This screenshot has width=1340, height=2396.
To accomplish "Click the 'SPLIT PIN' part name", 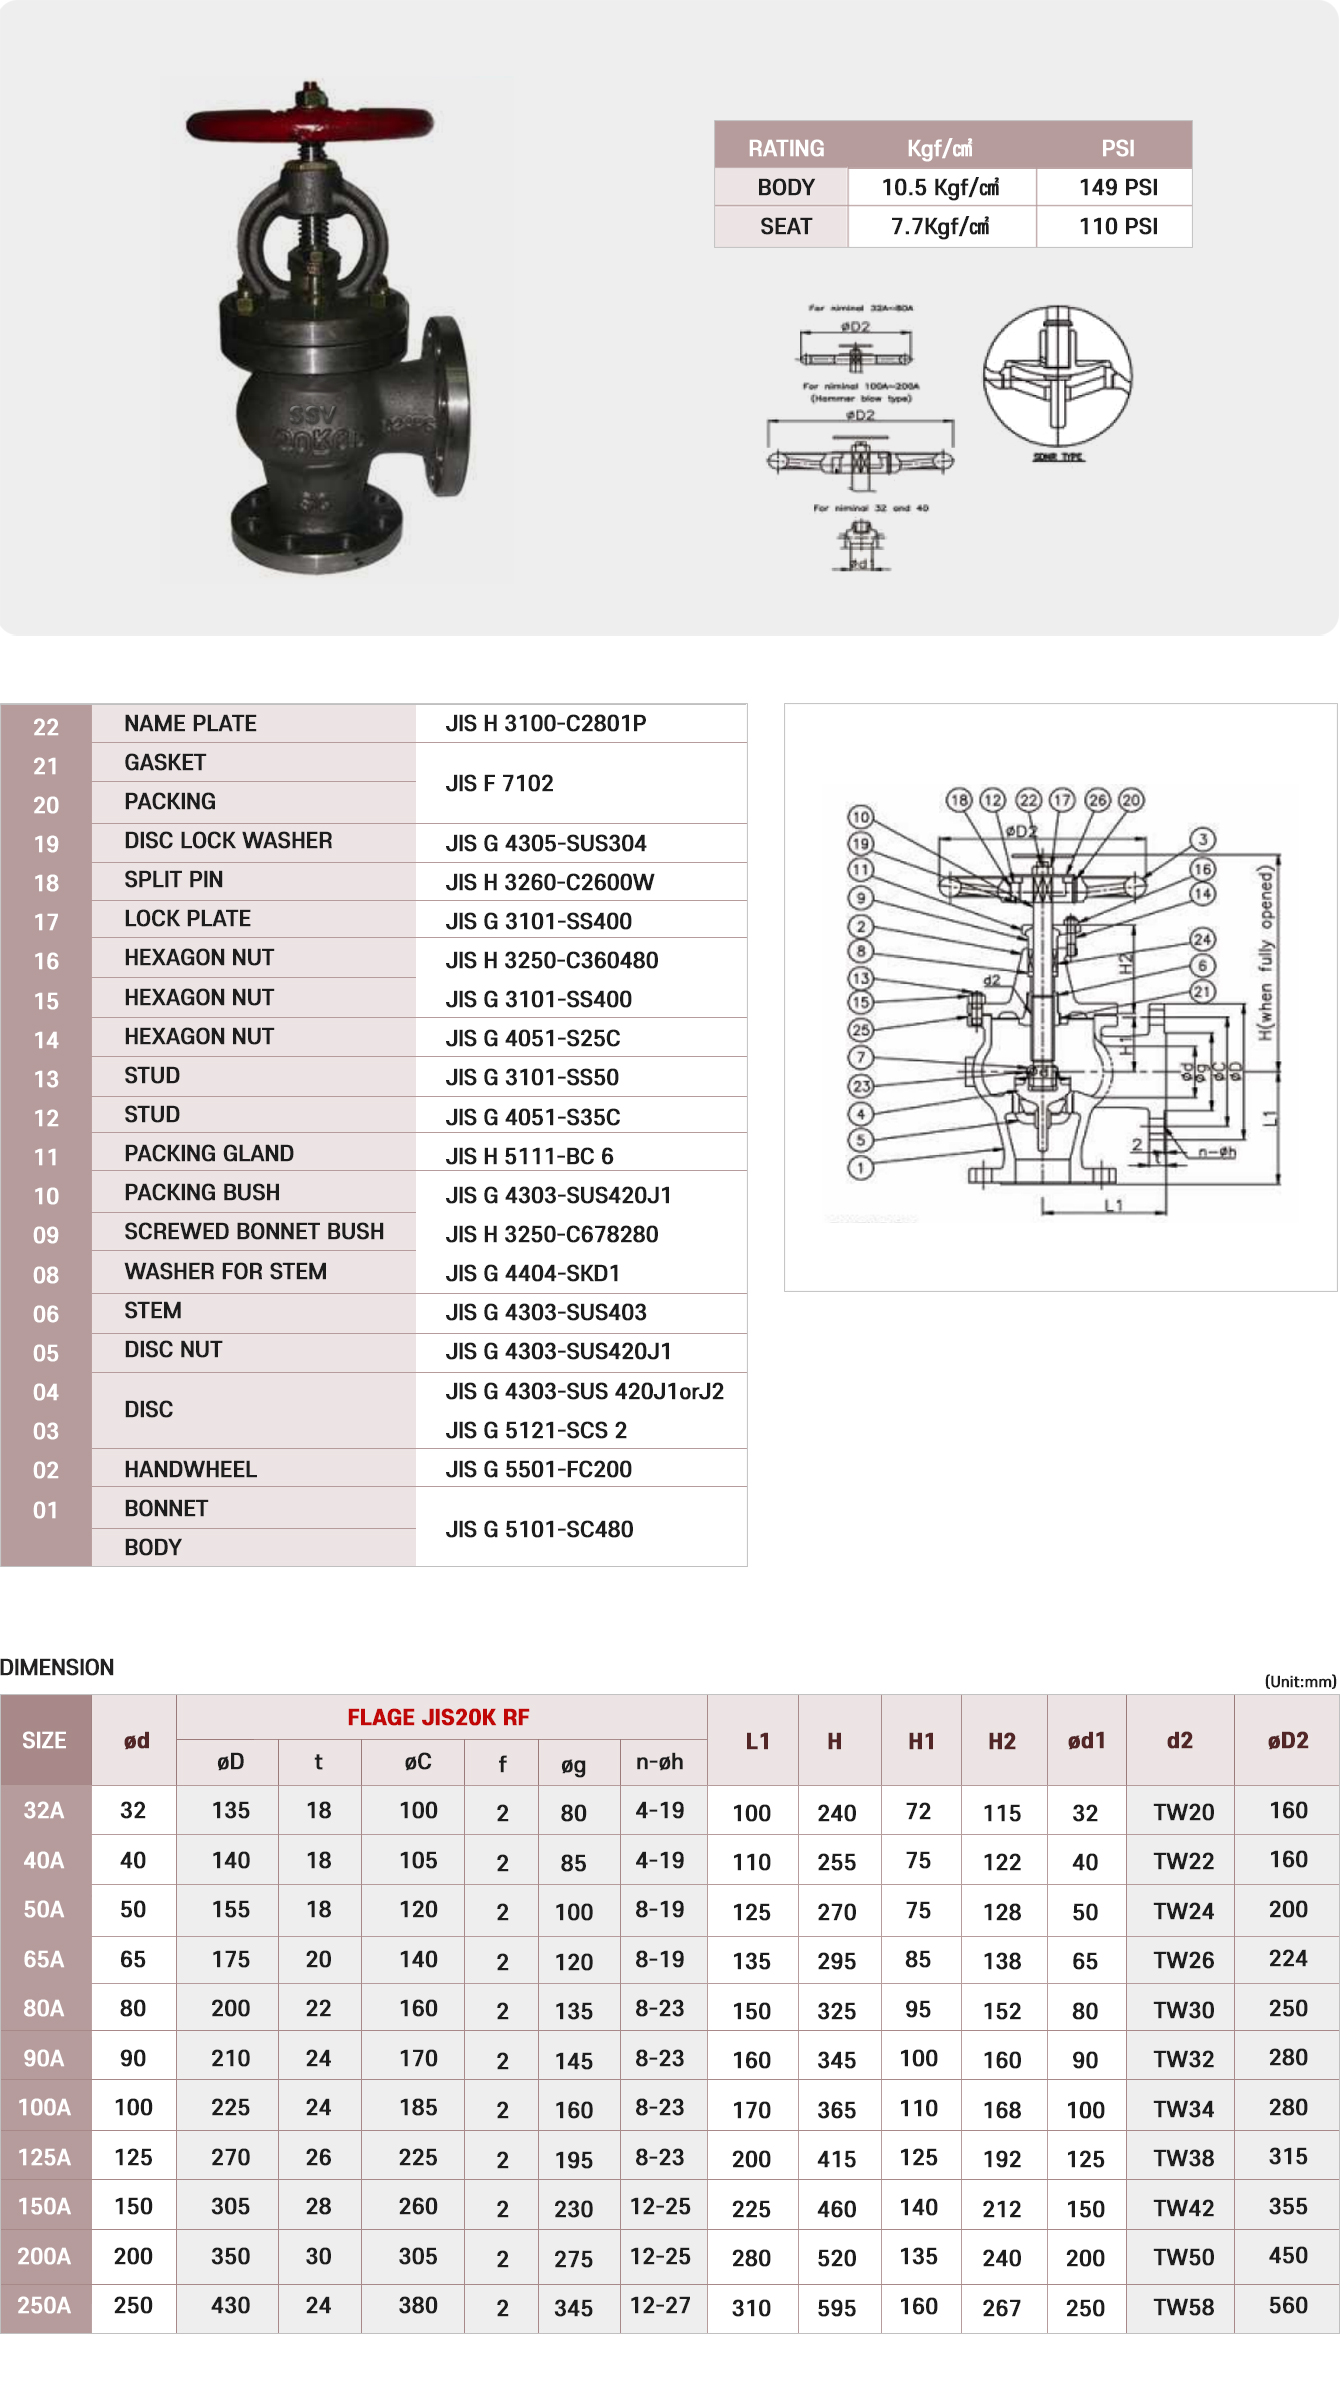I will click(x=174, y=879).
